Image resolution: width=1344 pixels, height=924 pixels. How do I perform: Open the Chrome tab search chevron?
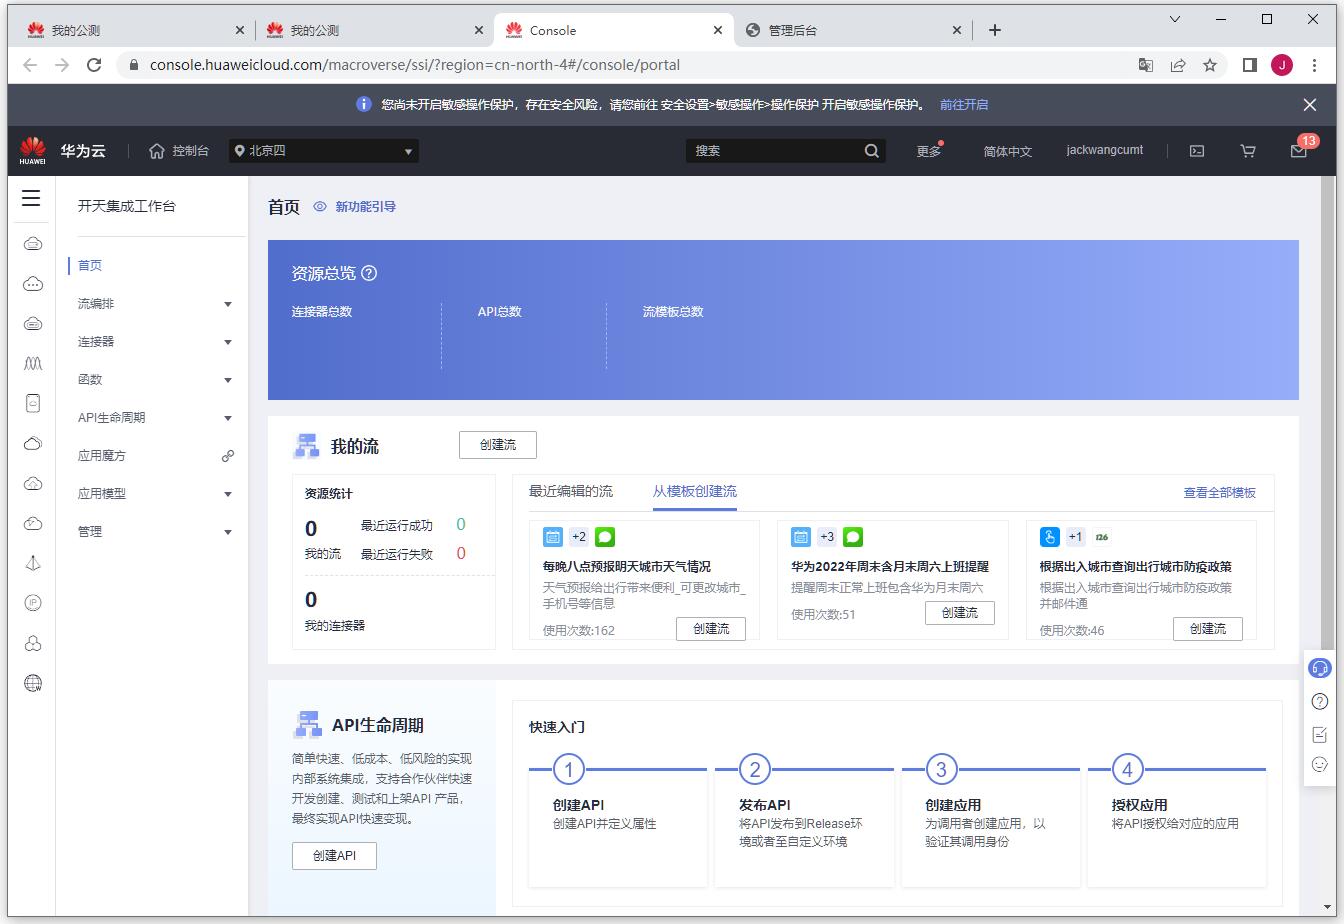tap(1175, 19)
